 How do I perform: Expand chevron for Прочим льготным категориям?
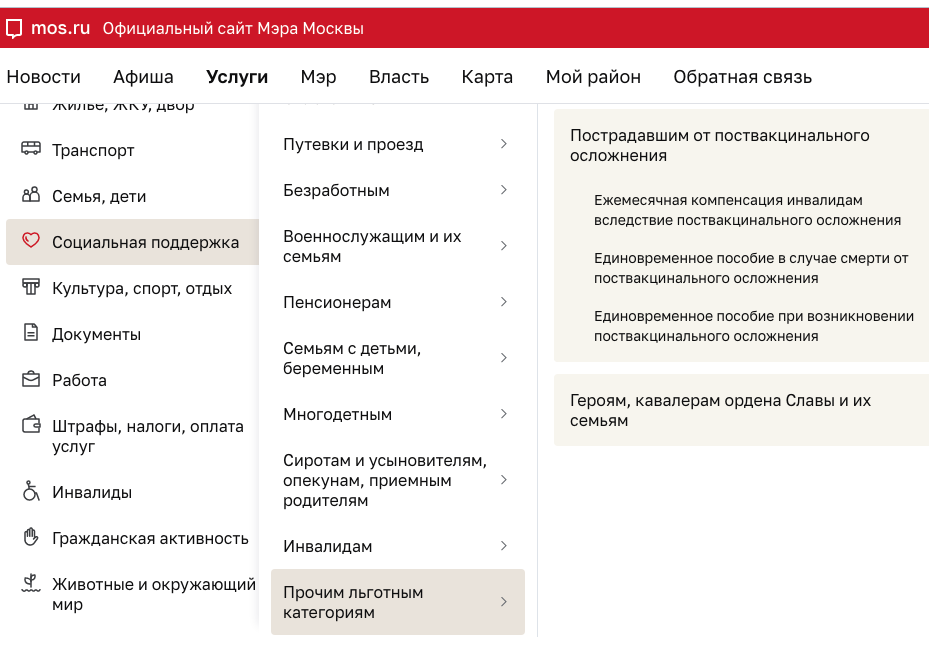(x=504, y=602)
